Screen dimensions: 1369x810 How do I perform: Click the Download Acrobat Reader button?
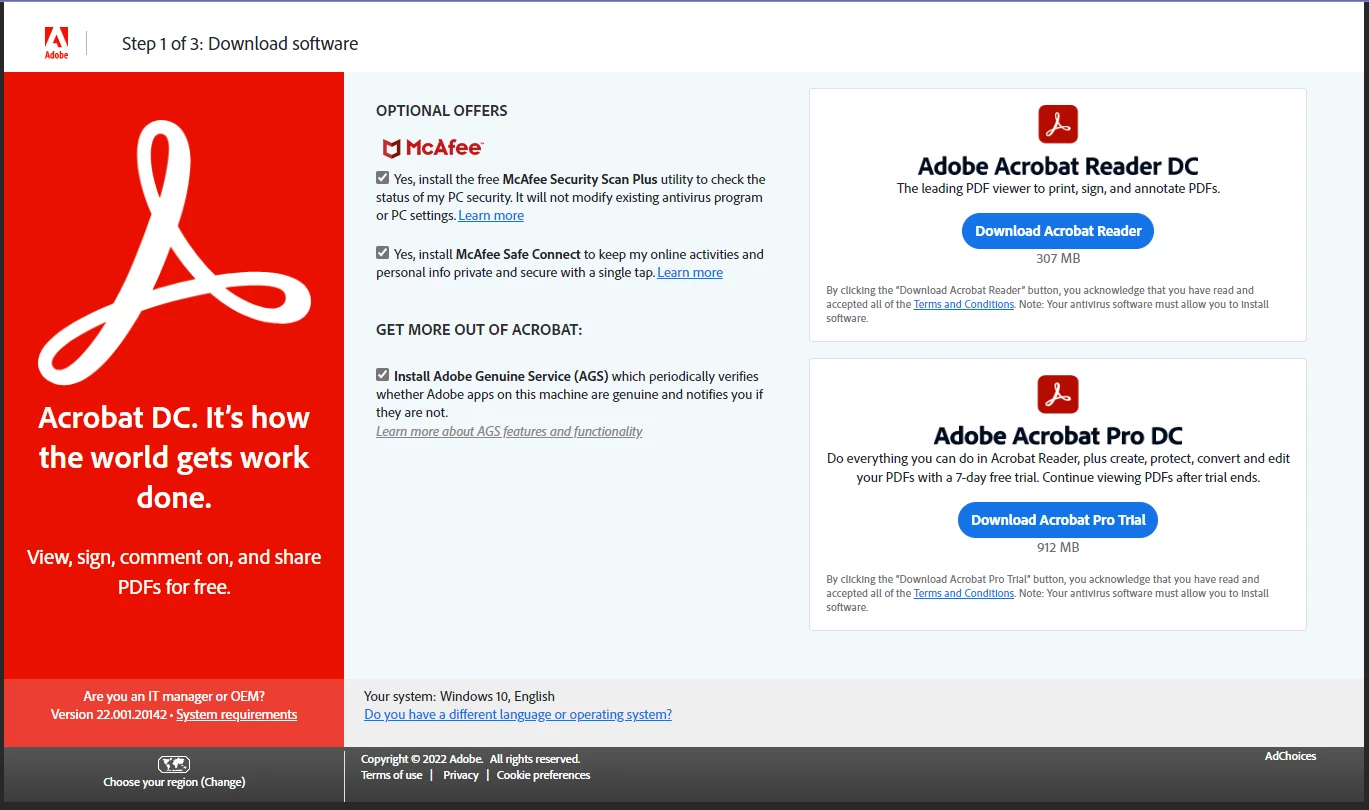point(1058,231)
